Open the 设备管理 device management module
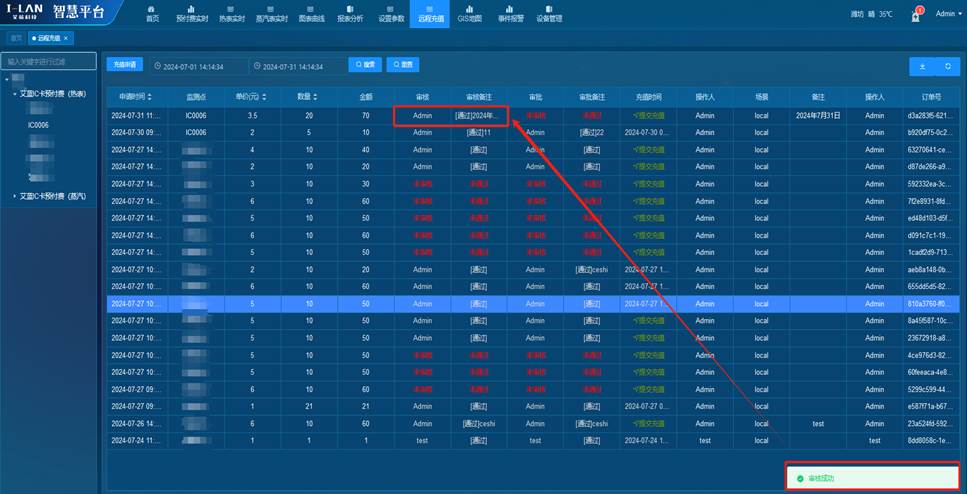 click(x=549, y=13)
